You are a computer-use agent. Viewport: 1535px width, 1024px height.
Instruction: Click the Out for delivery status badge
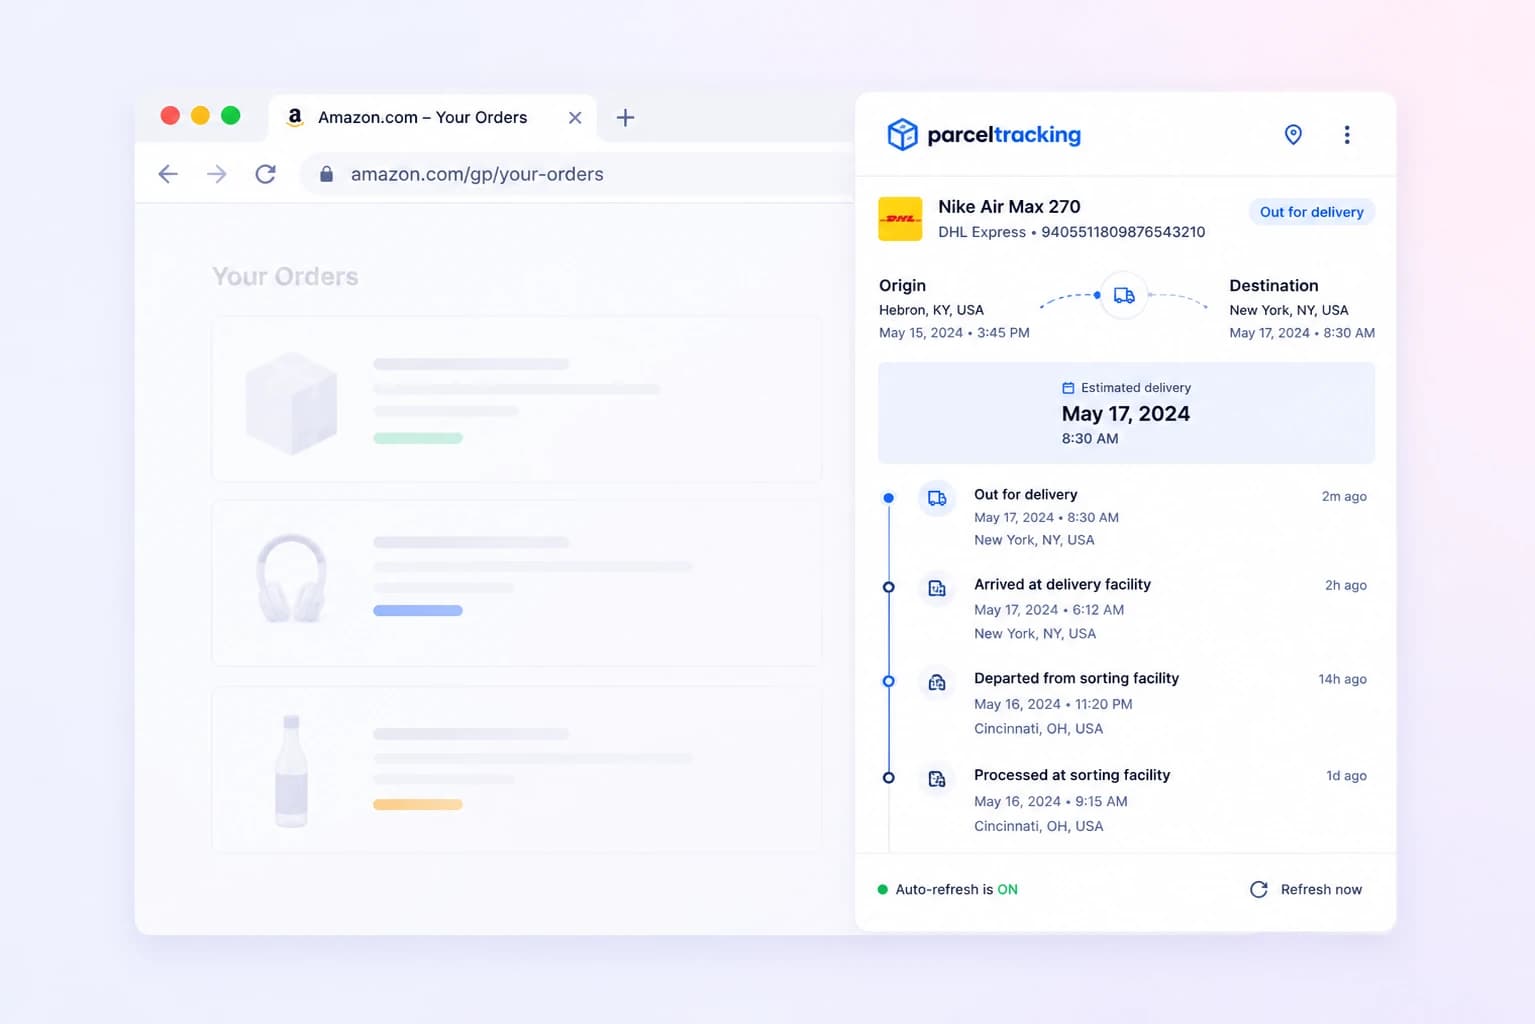coord(1311,212)
